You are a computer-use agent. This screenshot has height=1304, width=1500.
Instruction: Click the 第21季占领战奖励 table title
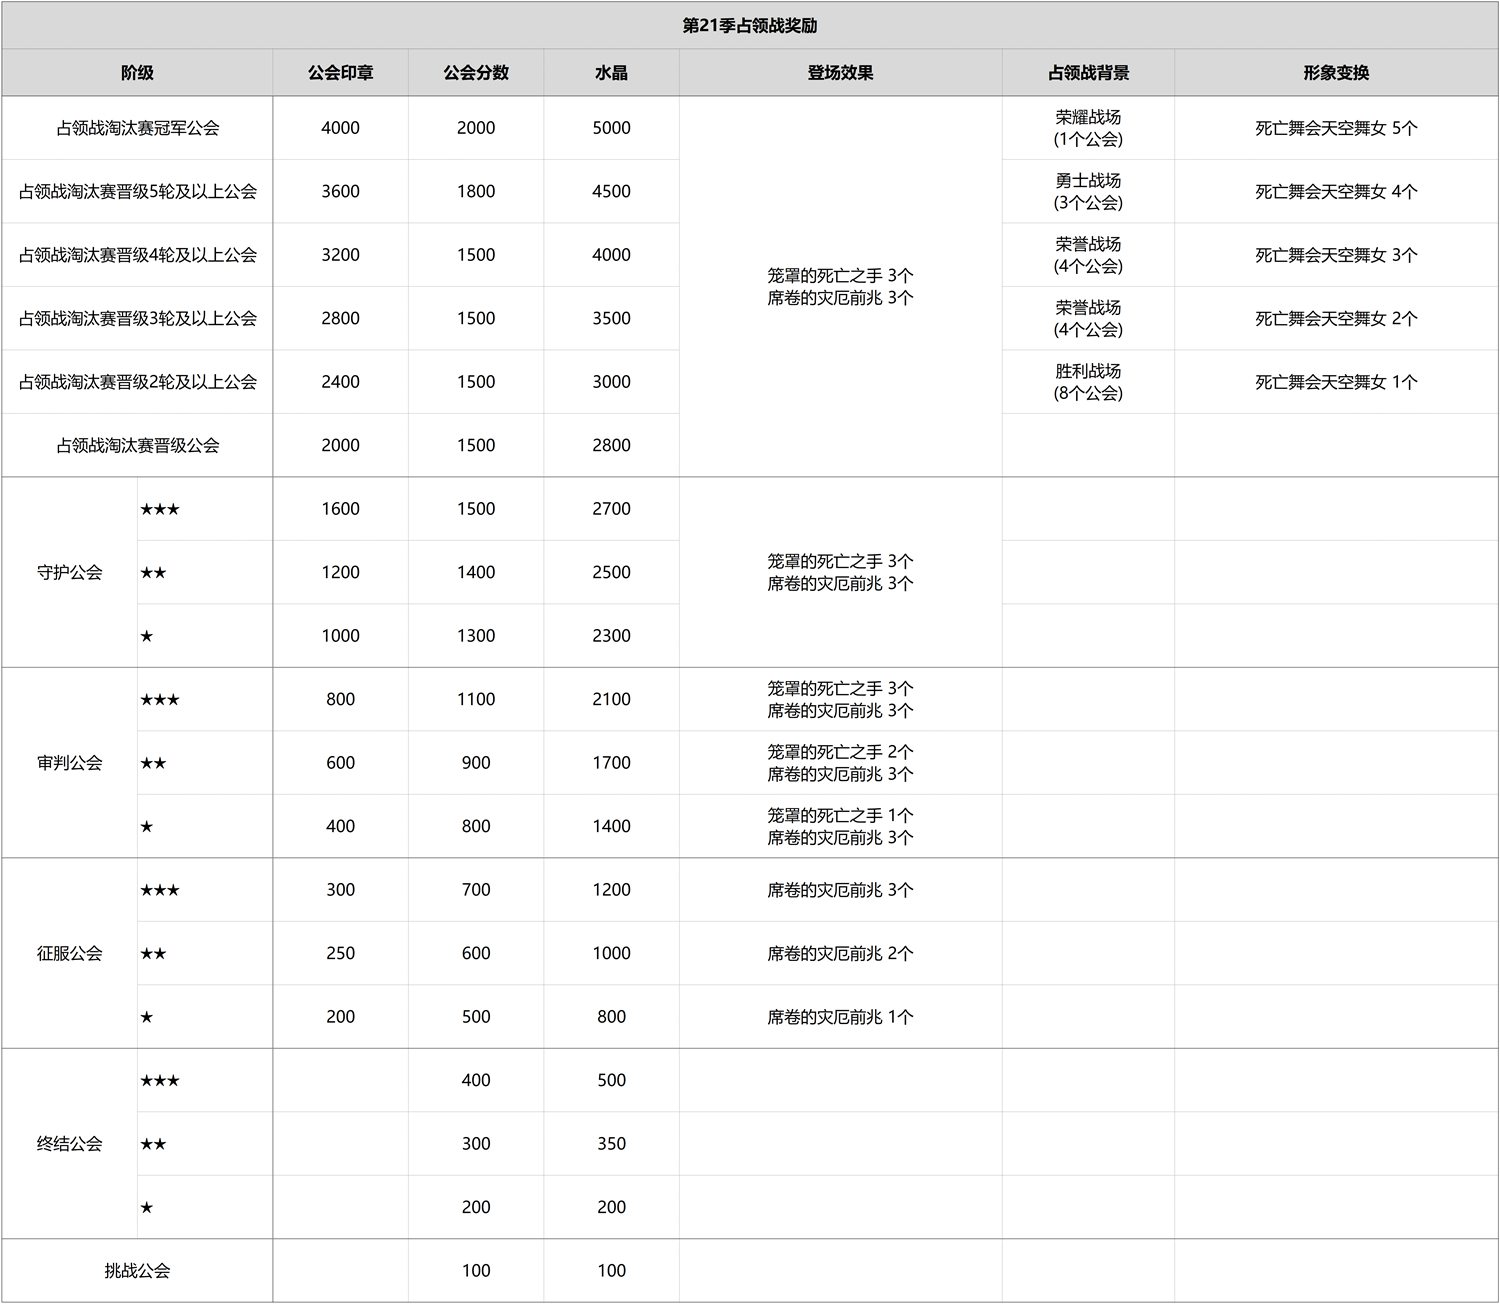[750, 26]
